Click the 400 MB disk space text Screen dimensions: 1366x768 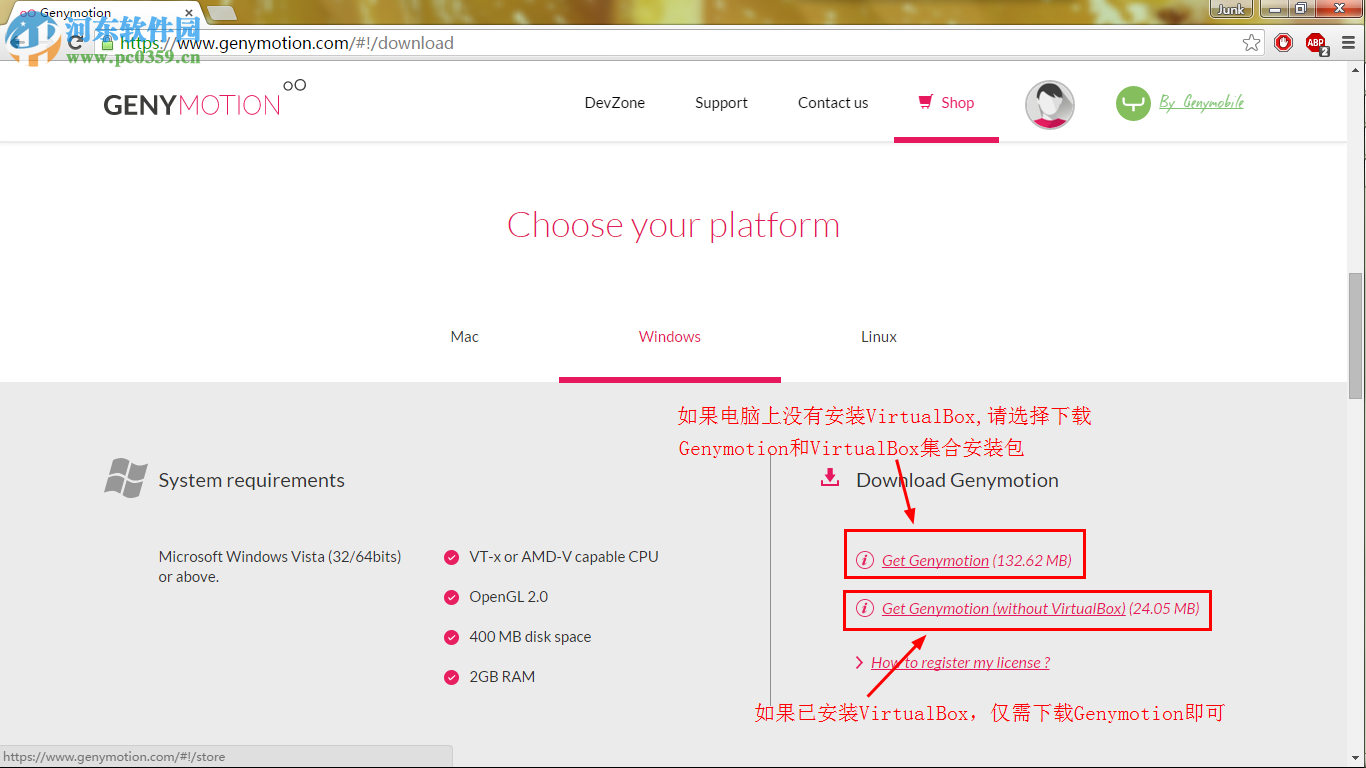pos(530,637)
